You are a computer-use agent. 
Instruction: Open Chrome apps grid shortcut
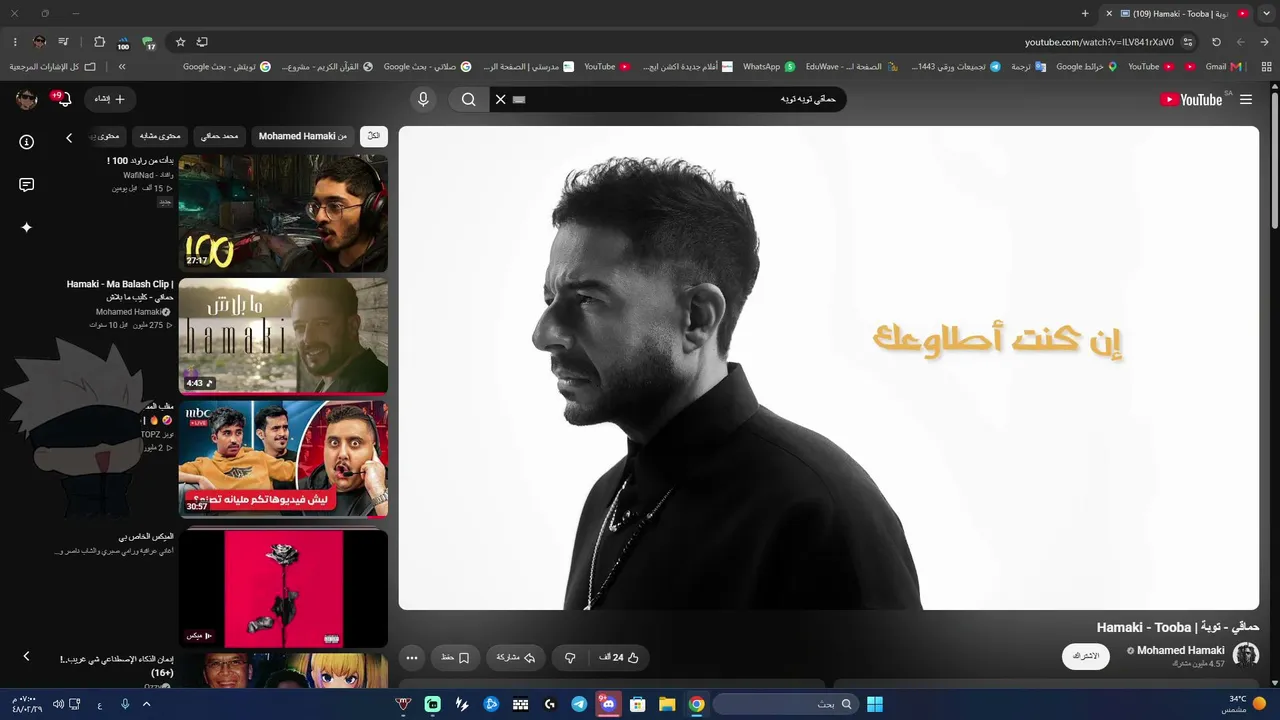(x=1267, y=67)
